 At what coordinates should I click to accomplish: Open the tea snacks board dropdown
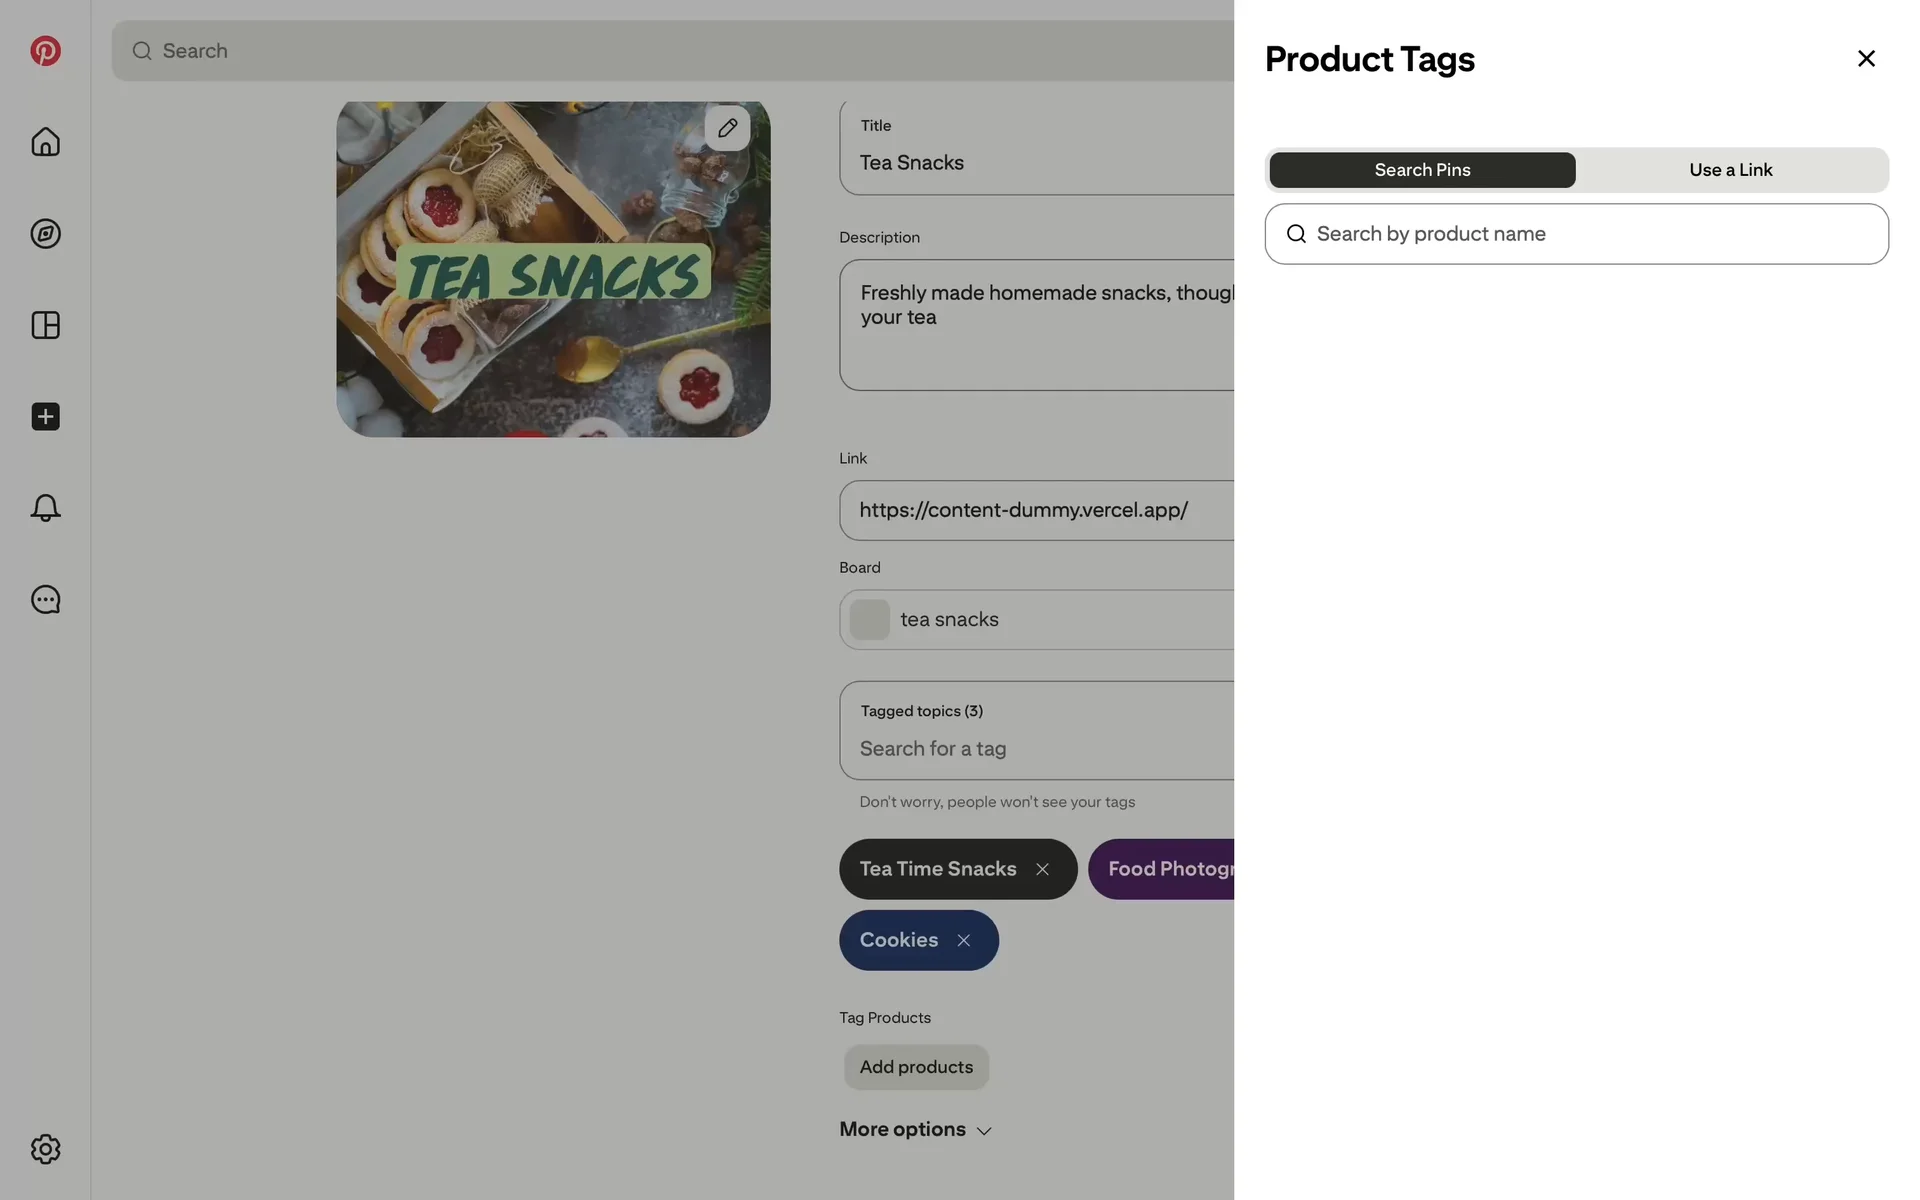[1040, 620]
